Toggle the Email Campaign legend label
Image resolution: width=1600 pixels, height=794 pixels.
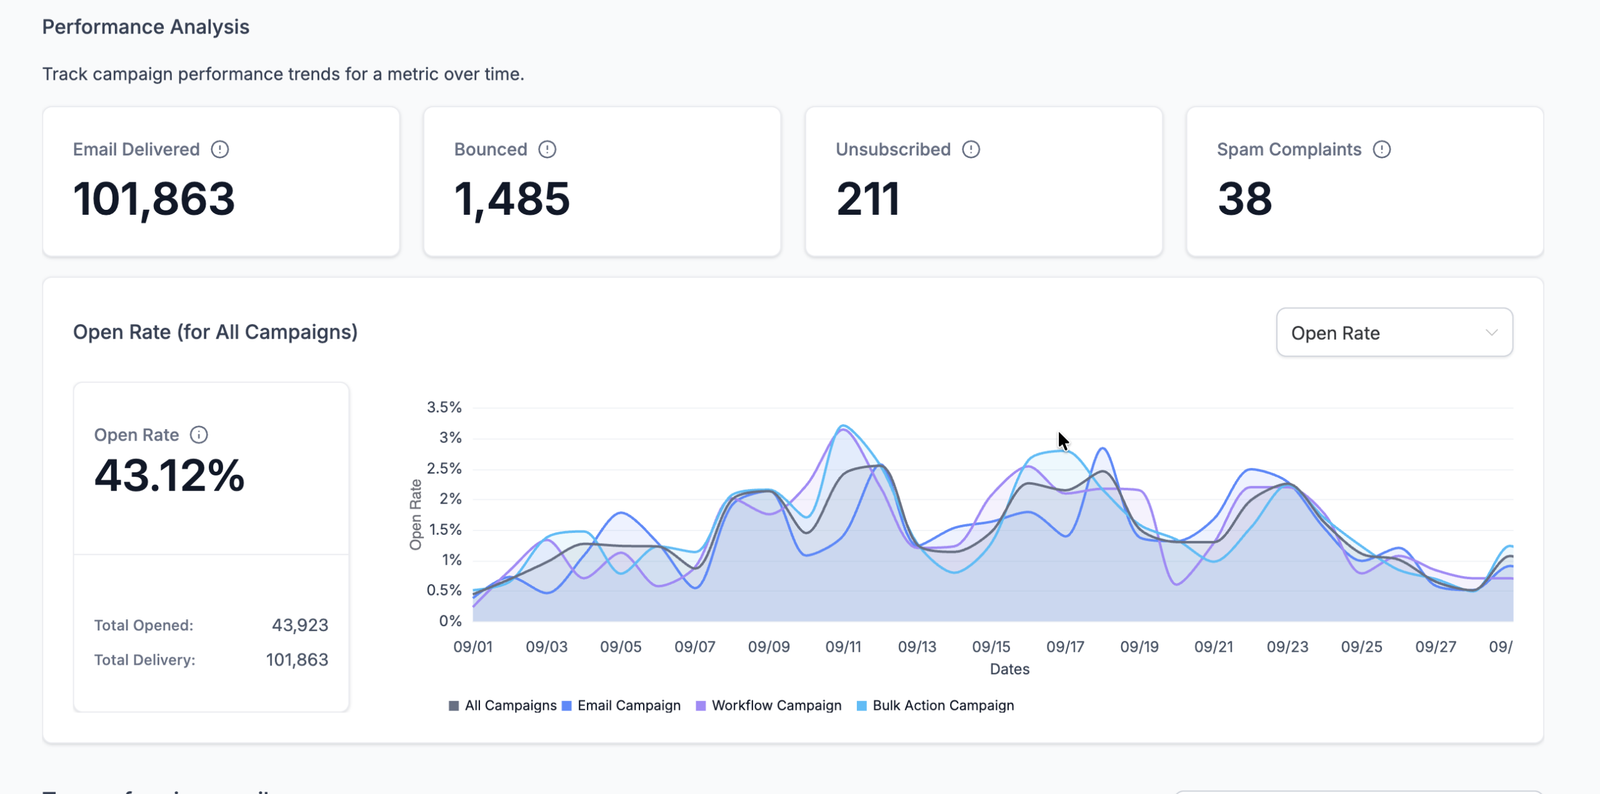click(628, 706)
